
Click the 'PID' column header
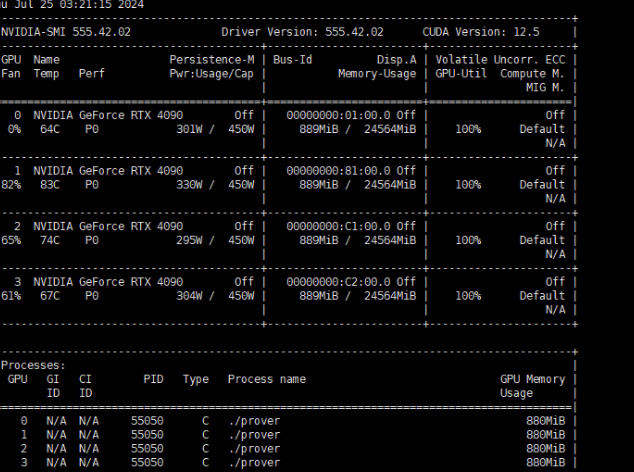[x=153, y=379]
